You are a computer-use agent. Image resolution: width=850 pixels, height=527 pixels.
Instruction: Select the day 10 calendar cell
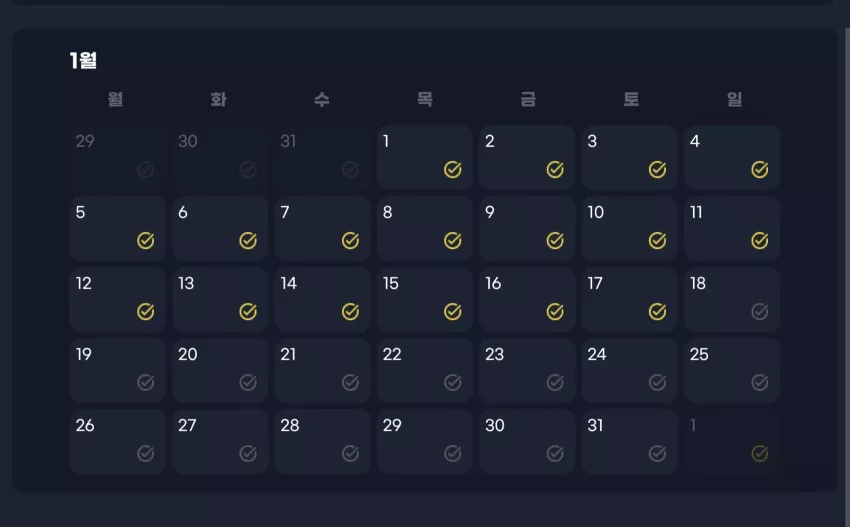629,229
